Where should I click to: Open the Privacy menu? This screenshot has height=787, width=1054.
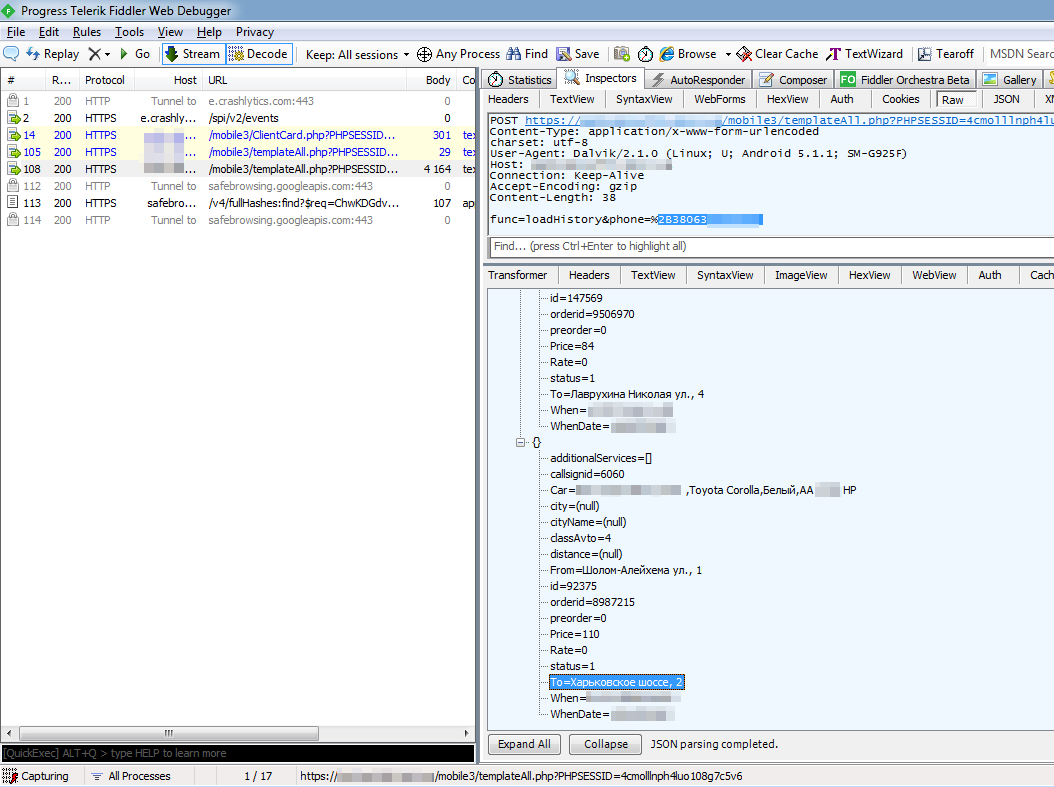(x=255, y=32)
